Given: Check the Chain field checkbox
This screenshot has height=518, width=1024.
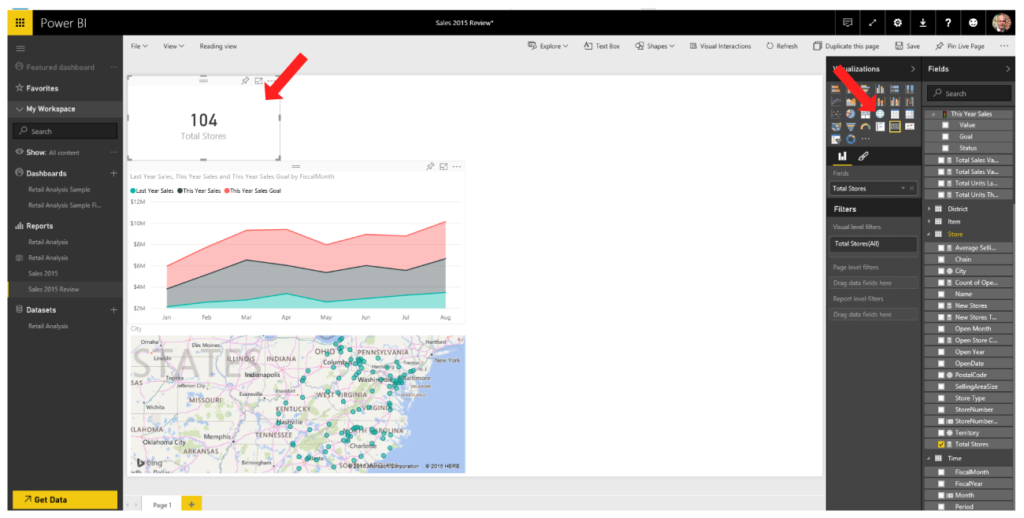Looking at the screenshot, I should [x=941, y=259].
